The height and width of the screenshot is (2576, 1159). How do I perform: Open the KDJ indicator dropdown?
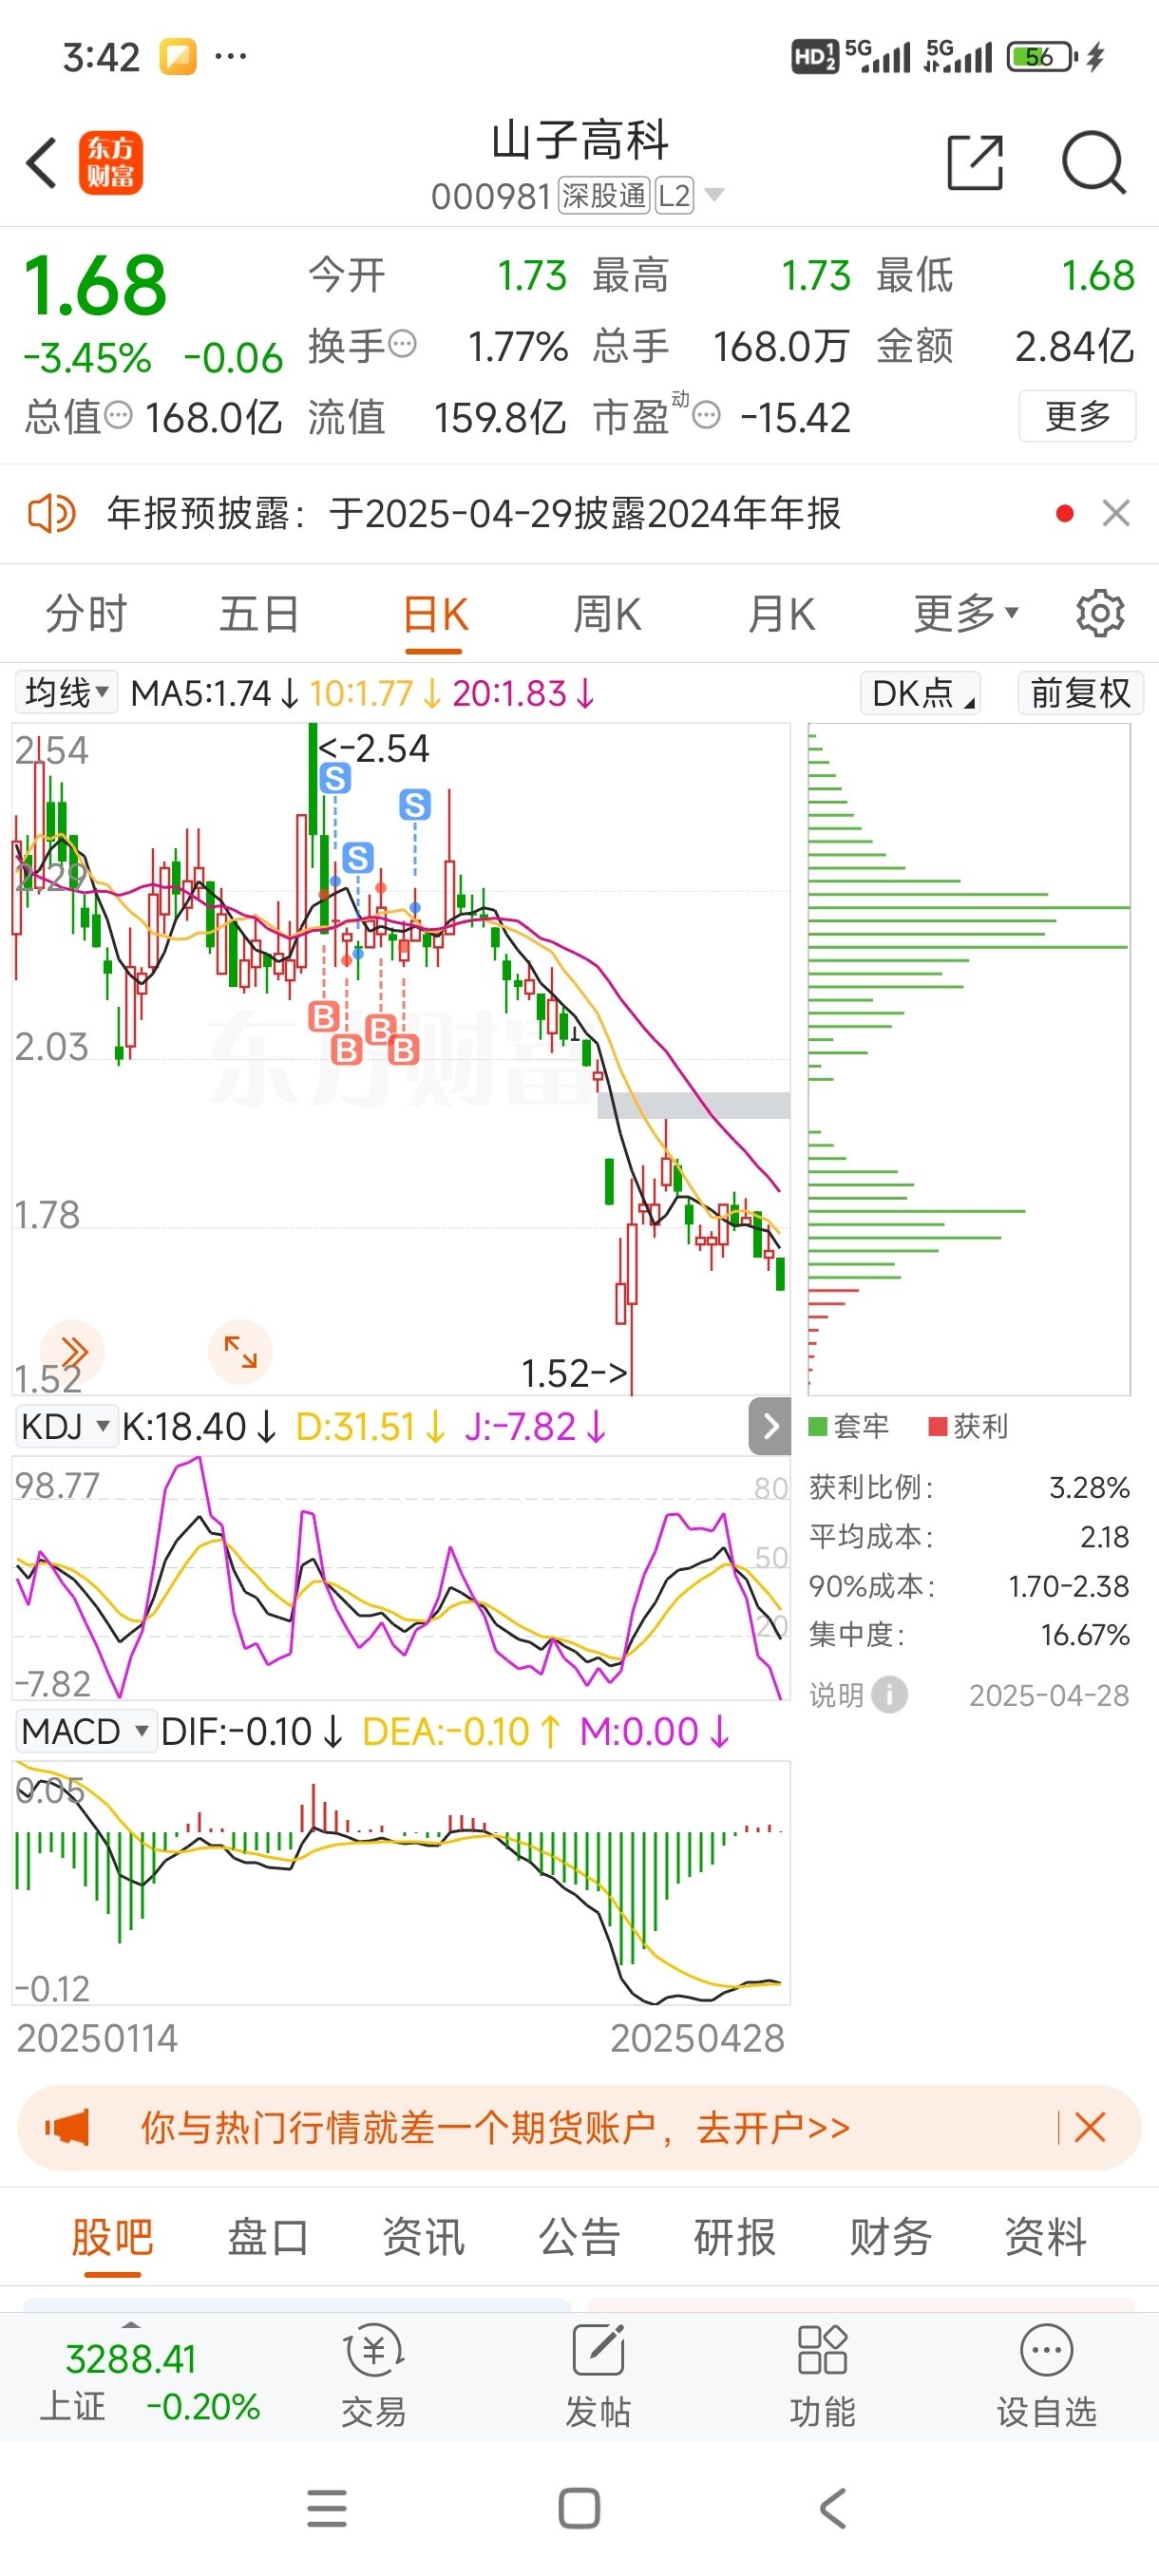66,1426
